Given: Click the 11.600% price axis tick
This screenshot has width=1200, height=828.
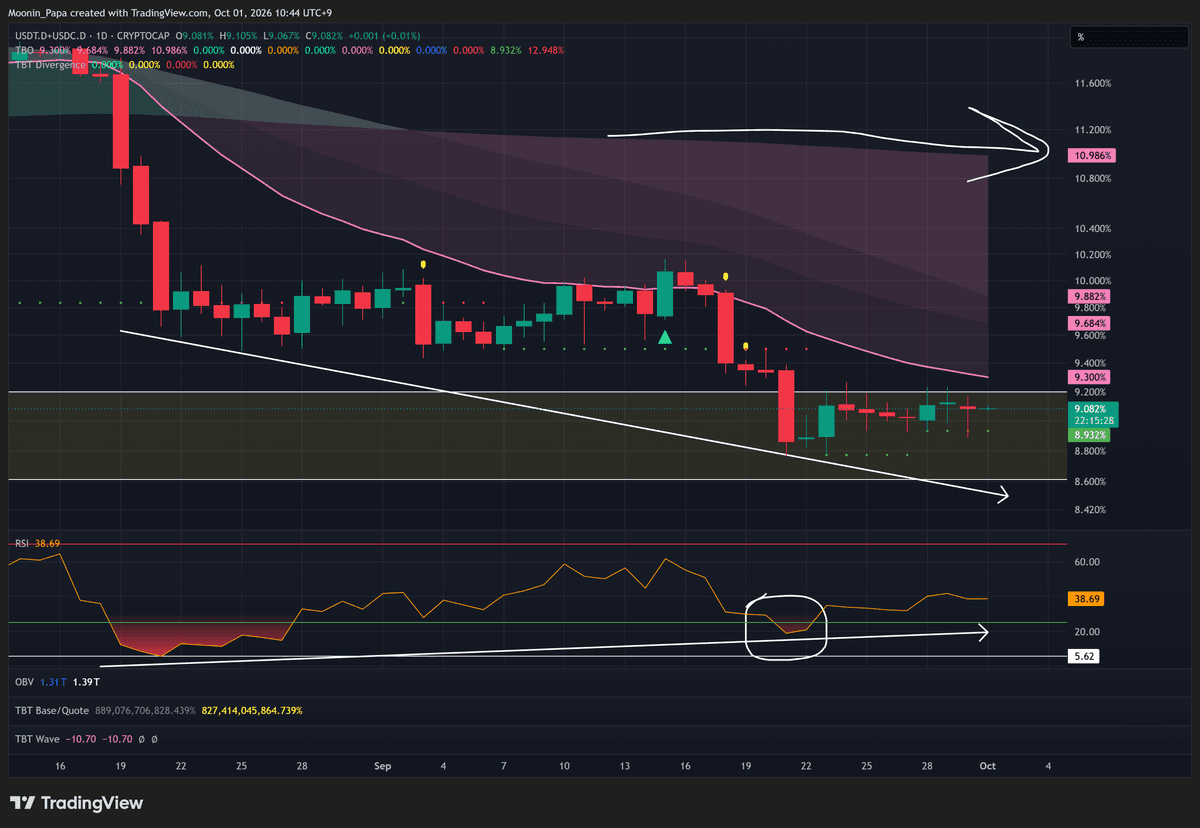Looking at the screenshot, I should 1093,83.
